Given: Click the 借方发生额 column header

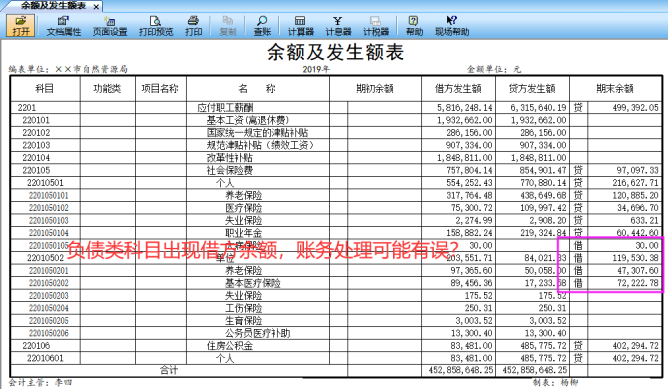Looking at the screenshot, I should coord(458,88).
